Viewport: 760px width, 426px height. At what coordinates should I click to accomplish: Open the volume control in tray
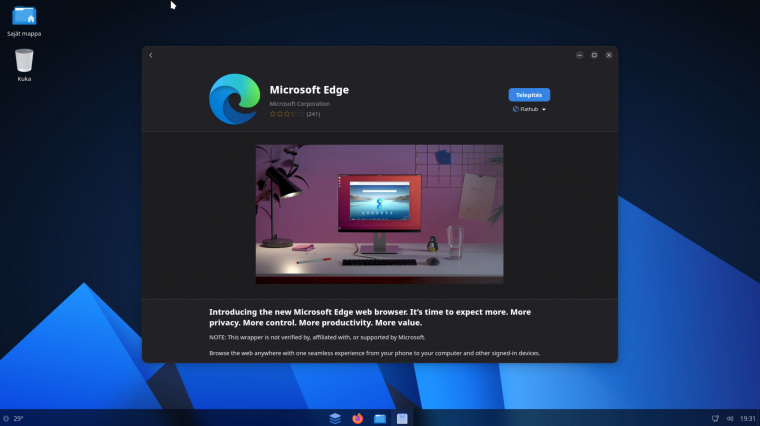[x=730, y=418]
